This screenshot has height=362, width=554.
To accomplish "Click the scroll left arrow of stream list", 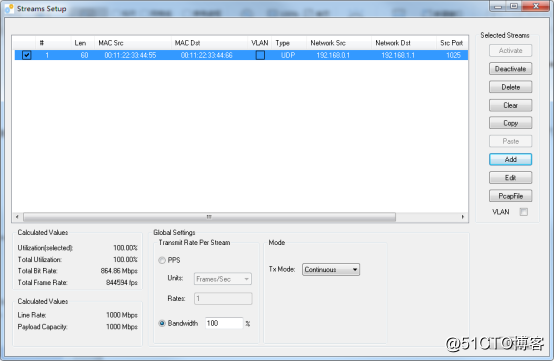I will pyautogui.click(x=17, y=217).
